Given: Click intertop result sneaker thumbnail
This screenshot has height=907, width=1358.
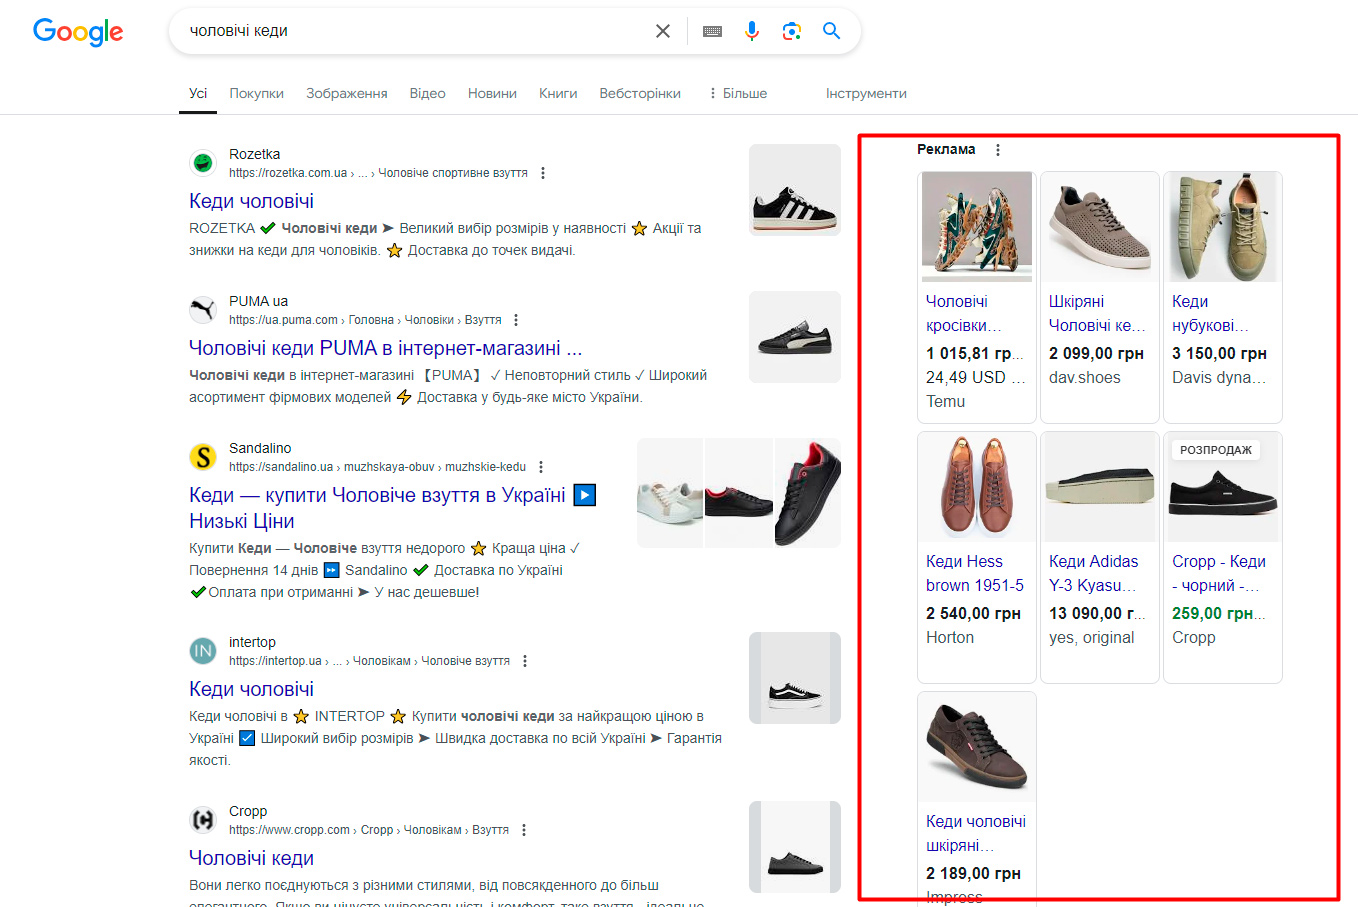Looking at the screenshot, I should tap(795, 678).
